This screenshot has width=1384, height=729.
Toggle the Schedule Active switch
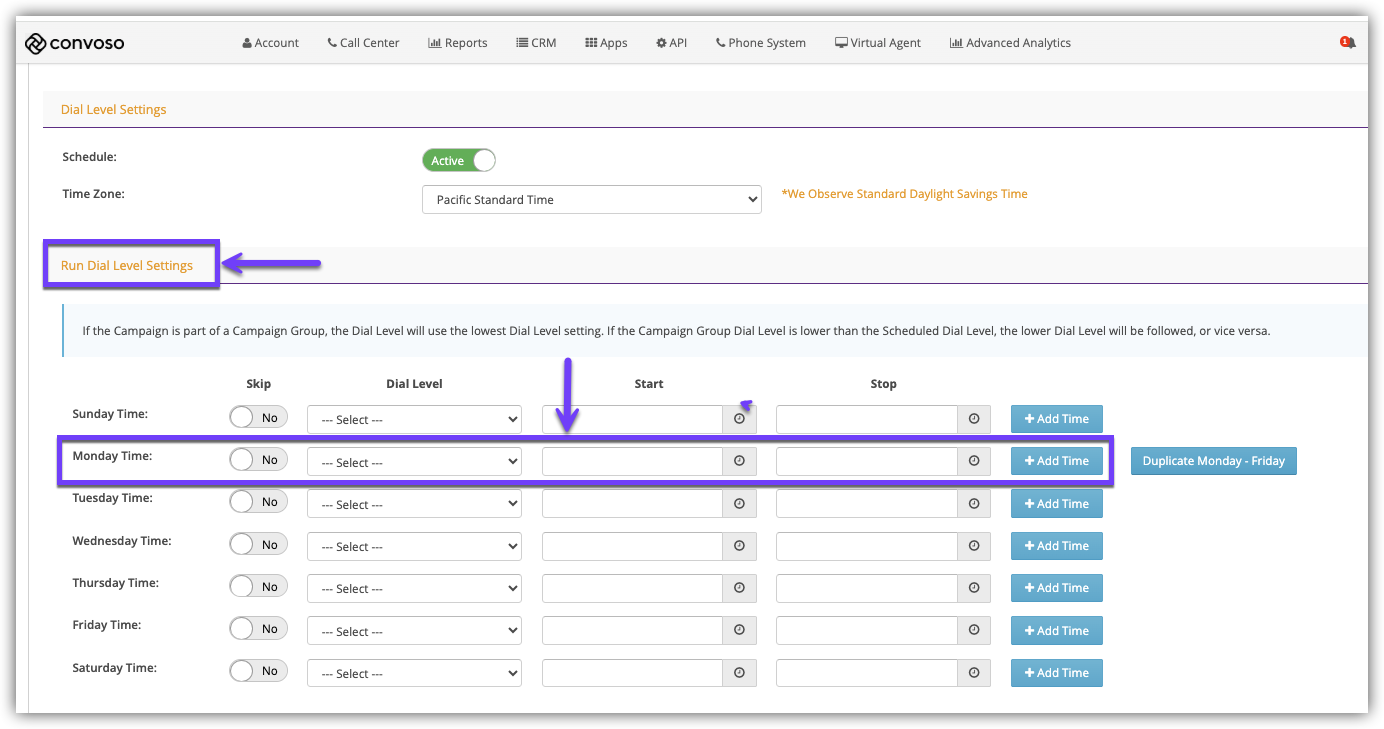[459, 161]
